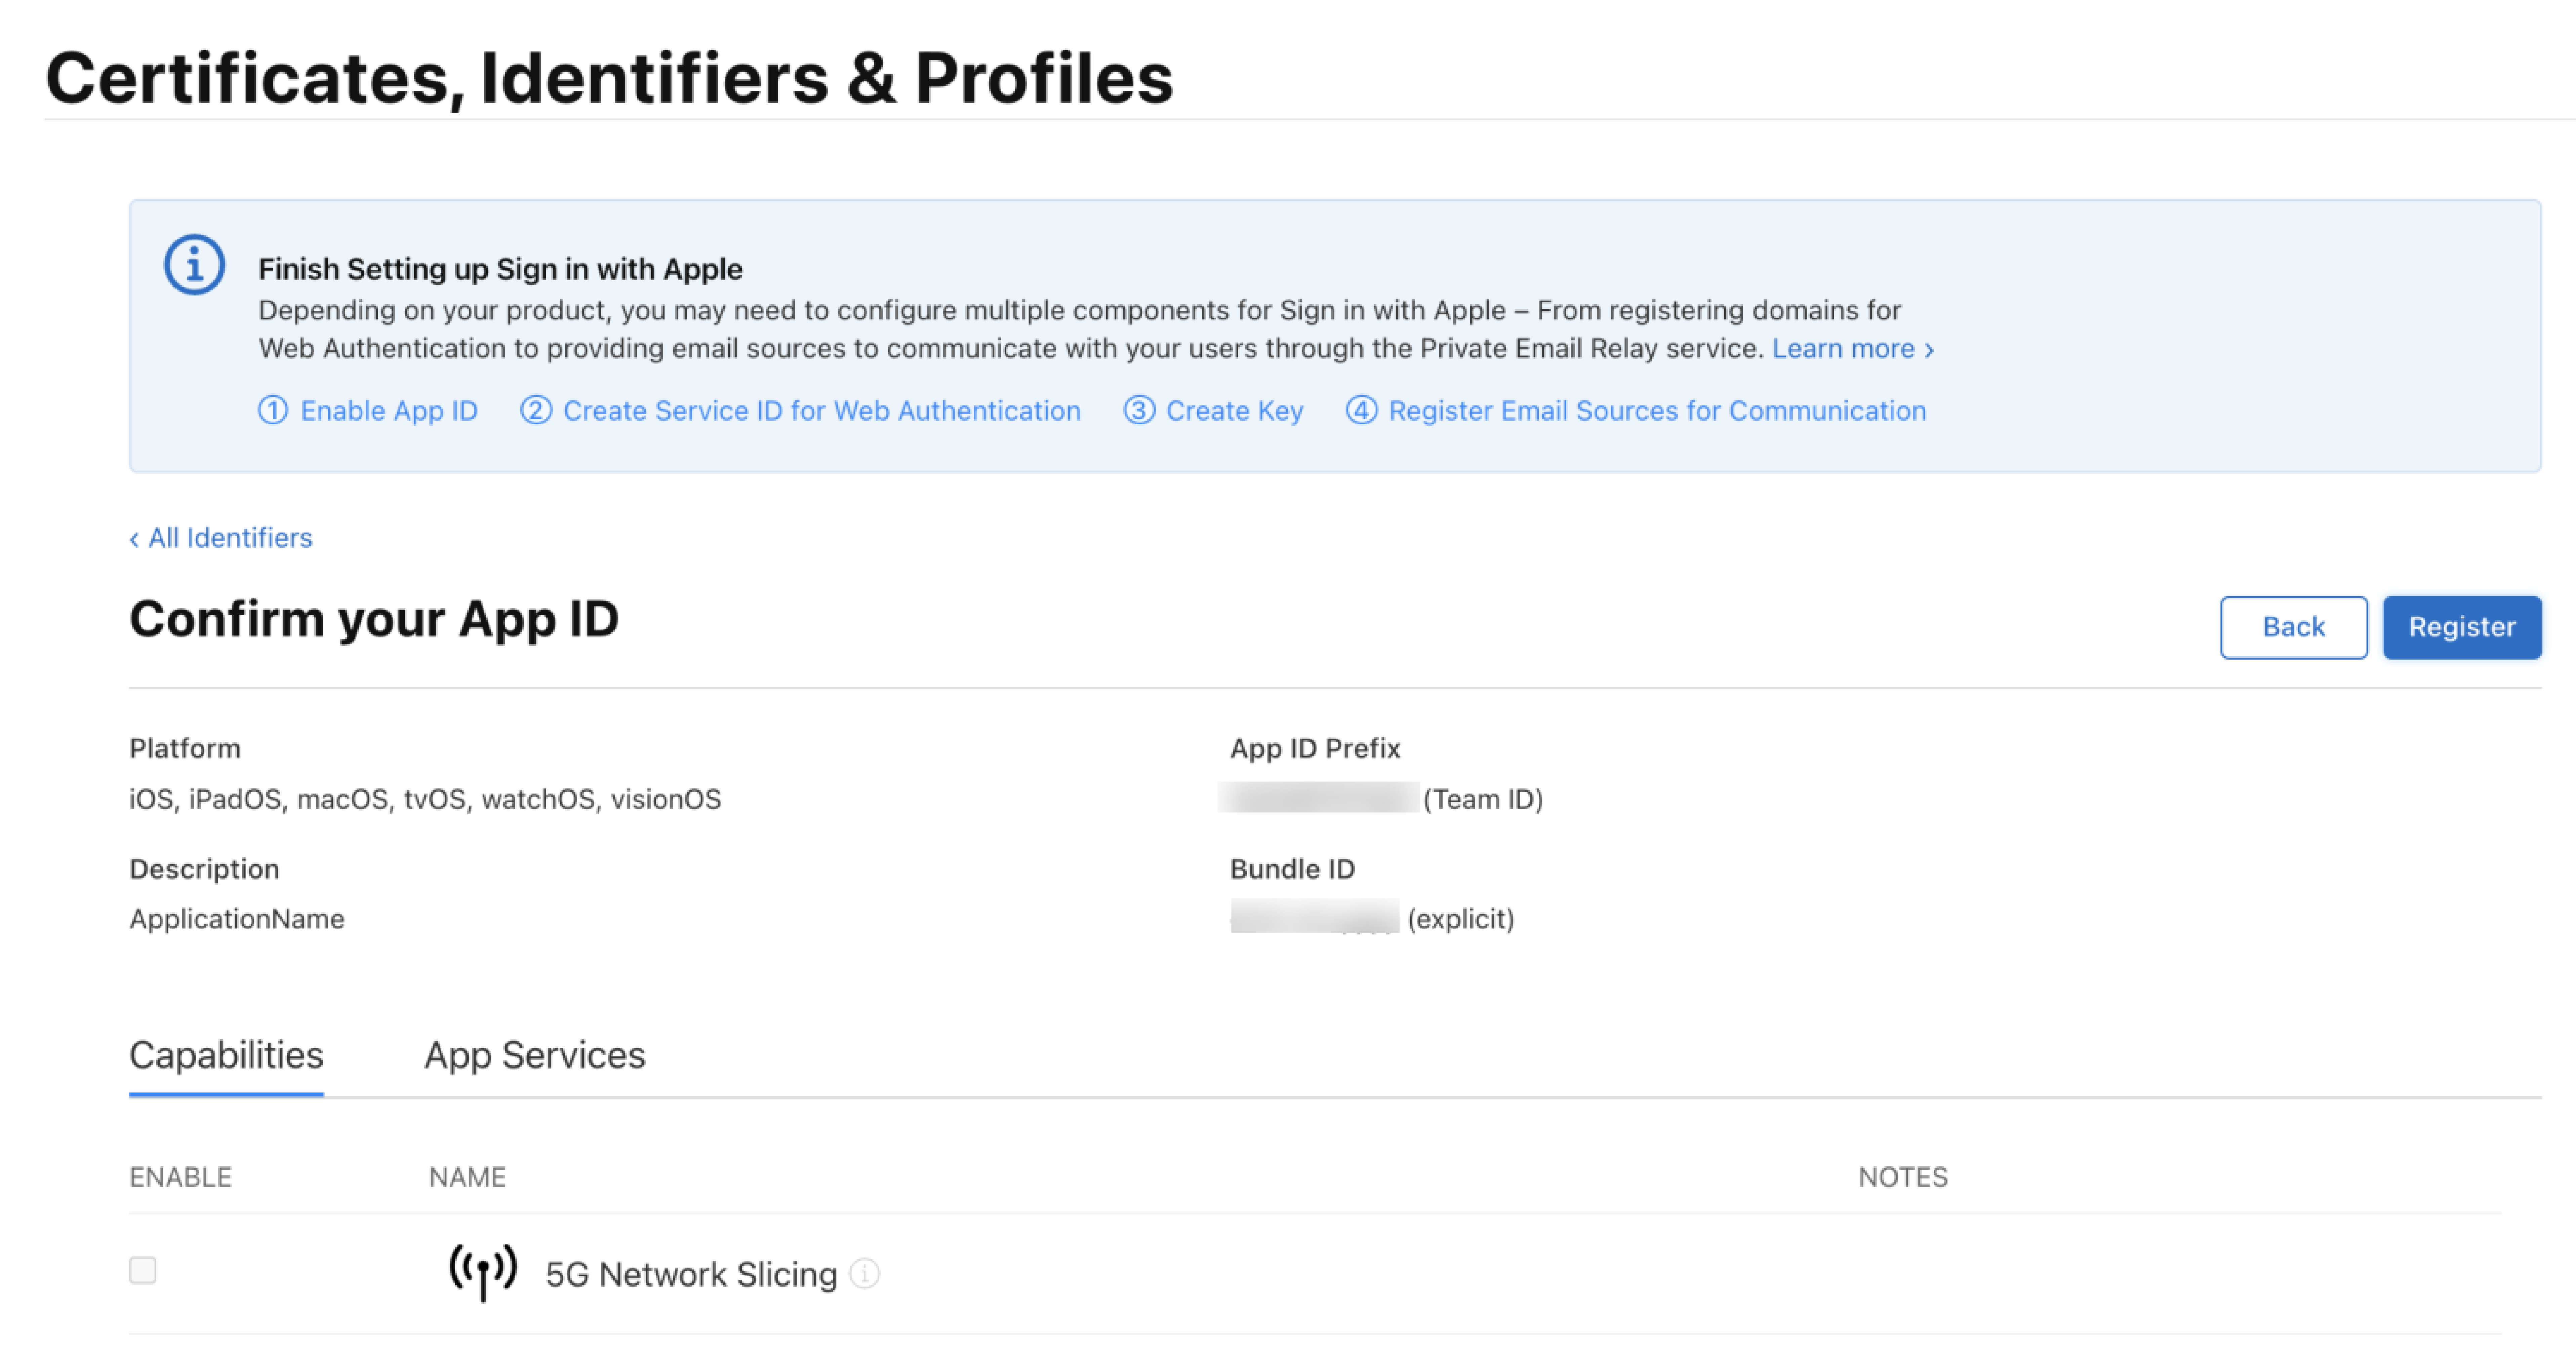This screenshot has height=1357, width=2576.
Task: Click the blue info icon in the banner
Action: click(194, 265)
